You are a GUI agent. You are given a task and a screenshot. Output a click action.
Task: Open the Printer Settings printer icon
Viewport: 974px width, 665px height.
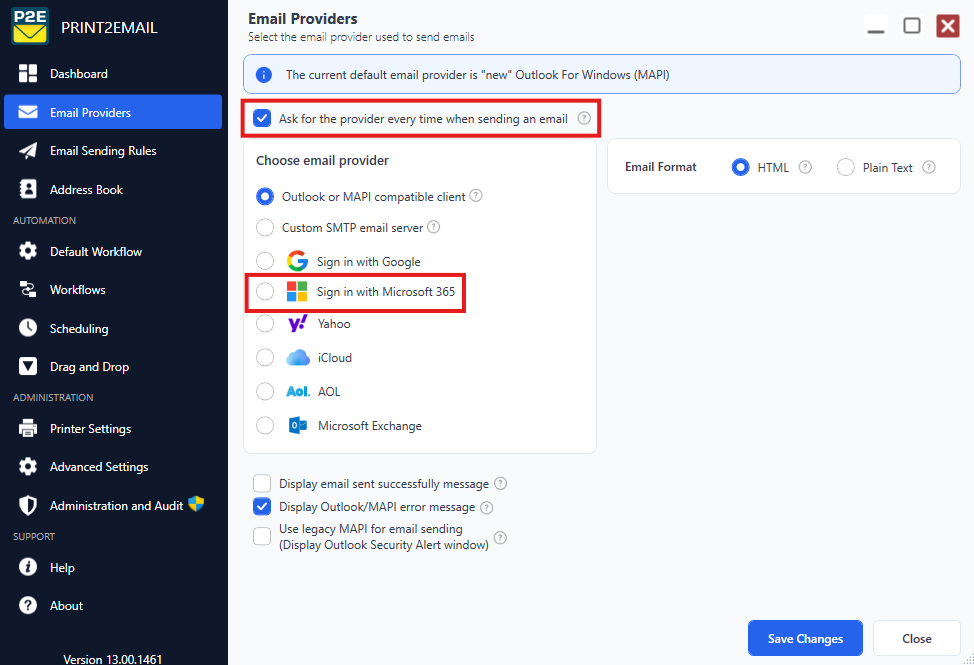27,428
